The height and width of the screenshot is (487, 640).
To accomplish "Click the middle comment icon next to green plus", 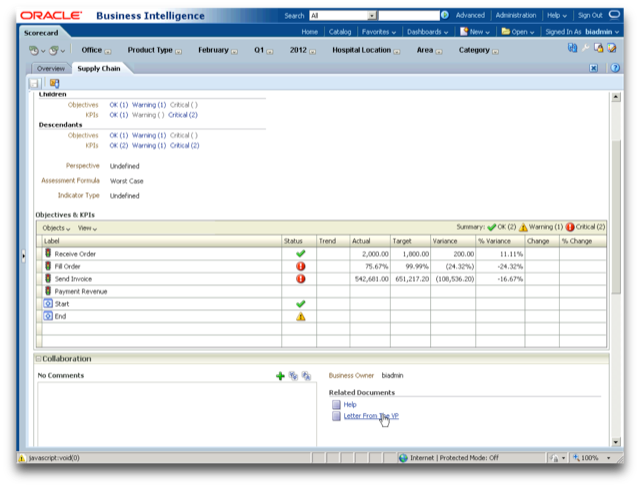I will tap(293, 376).
